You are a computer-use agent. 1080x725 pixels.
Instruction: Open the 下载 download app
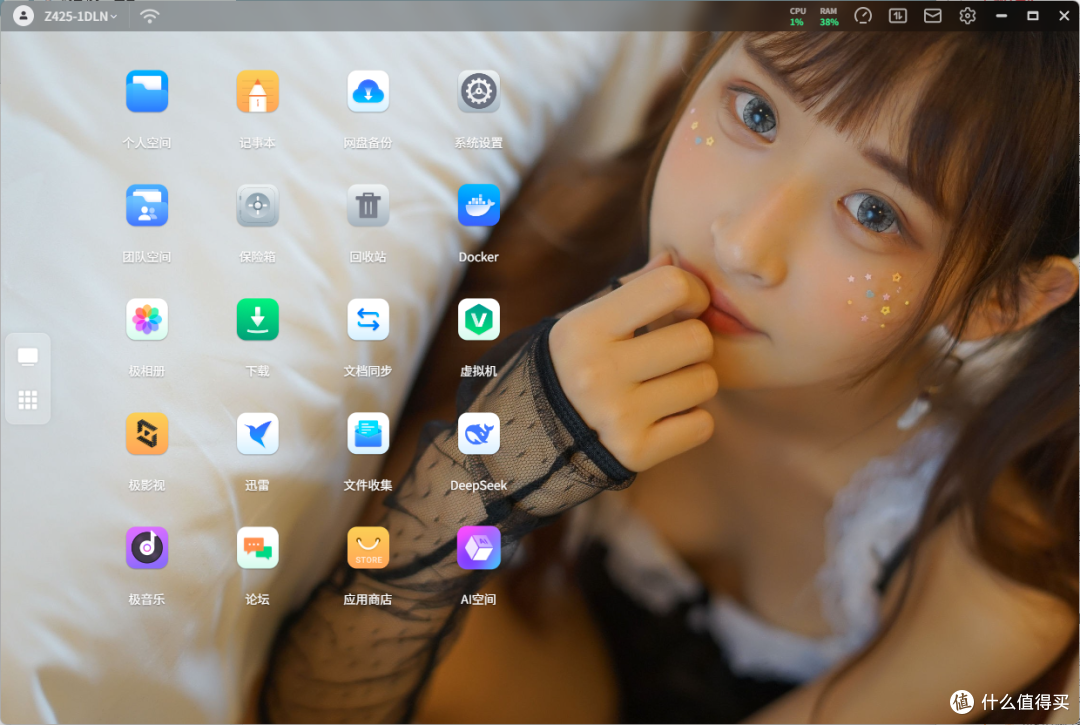pyautogui.click(x=258, y=320)
